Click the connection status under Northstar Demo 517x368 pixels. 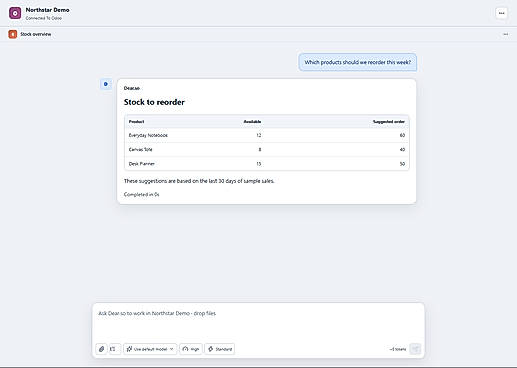point(44,18)
